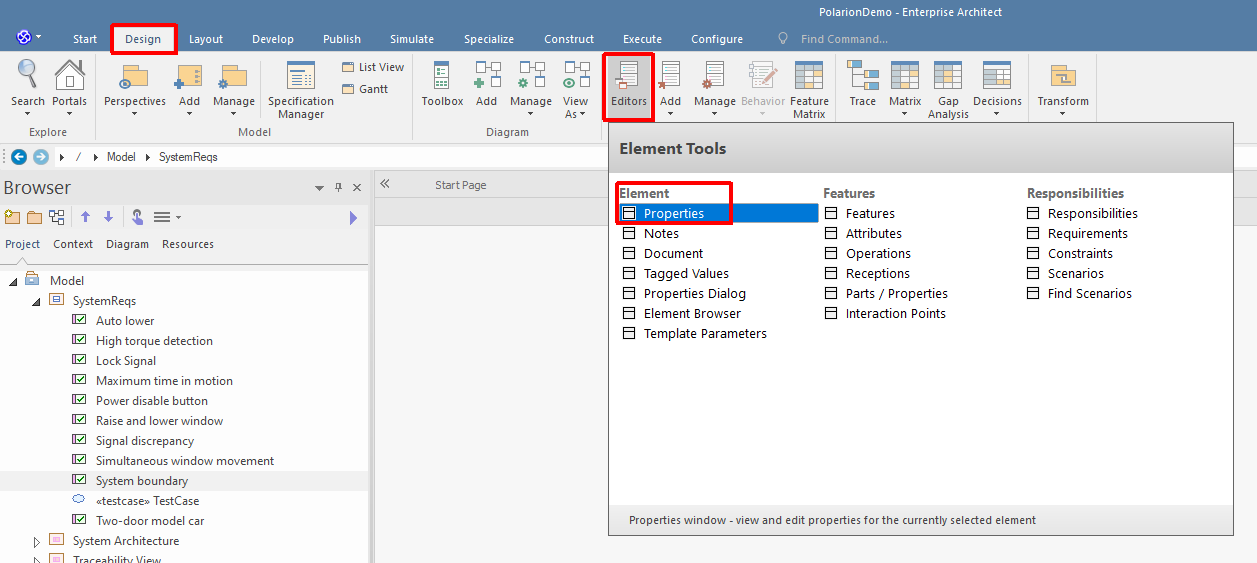Click the Portals house icon

pos(69,76)
